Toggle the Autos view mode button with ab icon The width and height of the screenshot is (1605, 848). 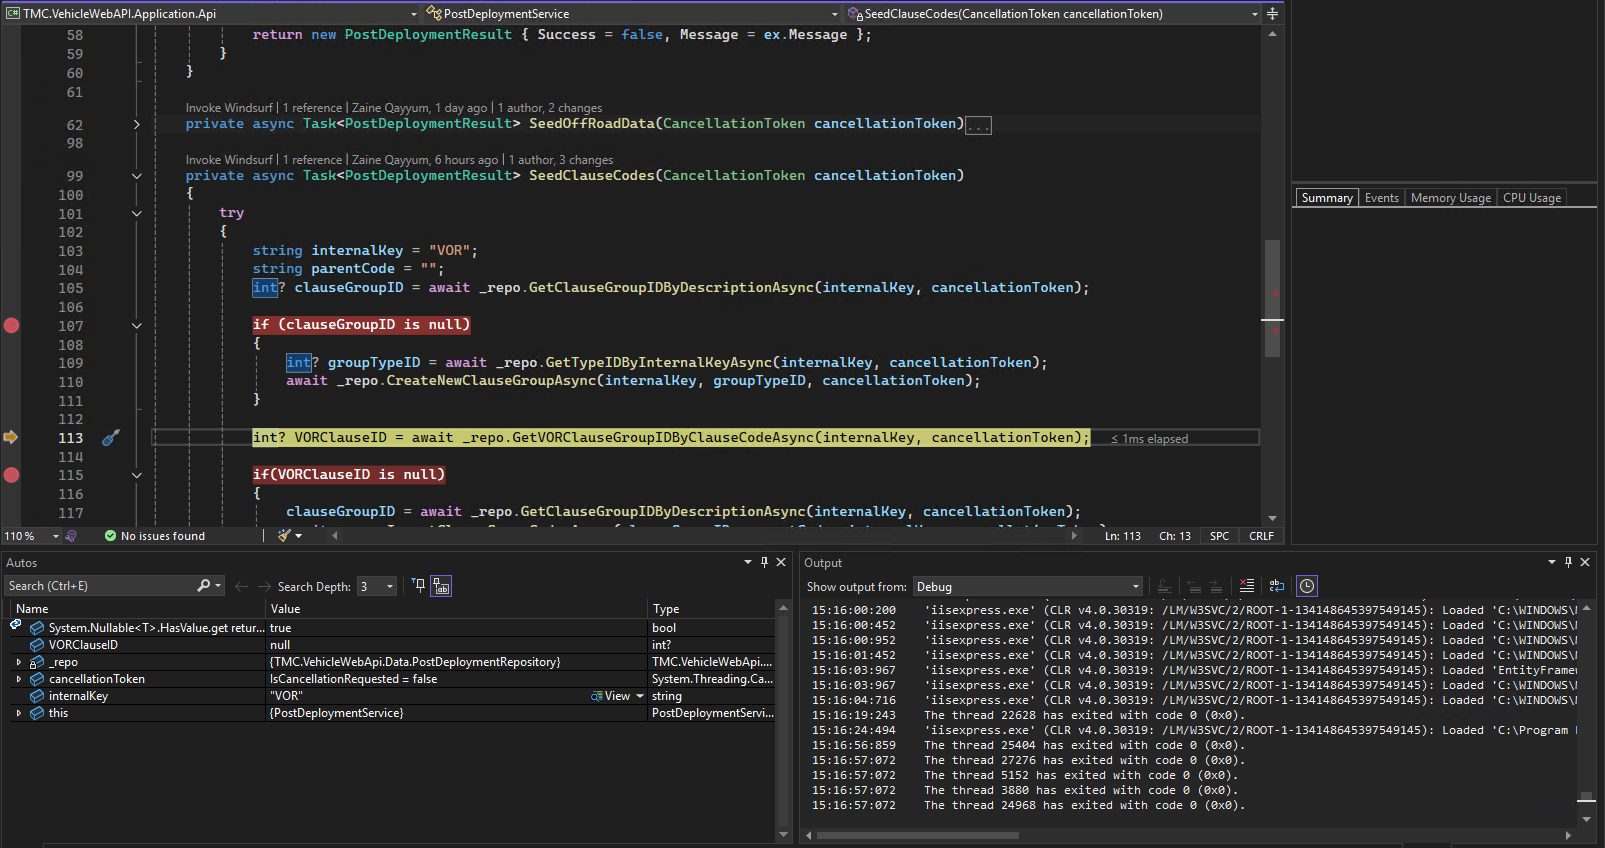coord(441,586)
